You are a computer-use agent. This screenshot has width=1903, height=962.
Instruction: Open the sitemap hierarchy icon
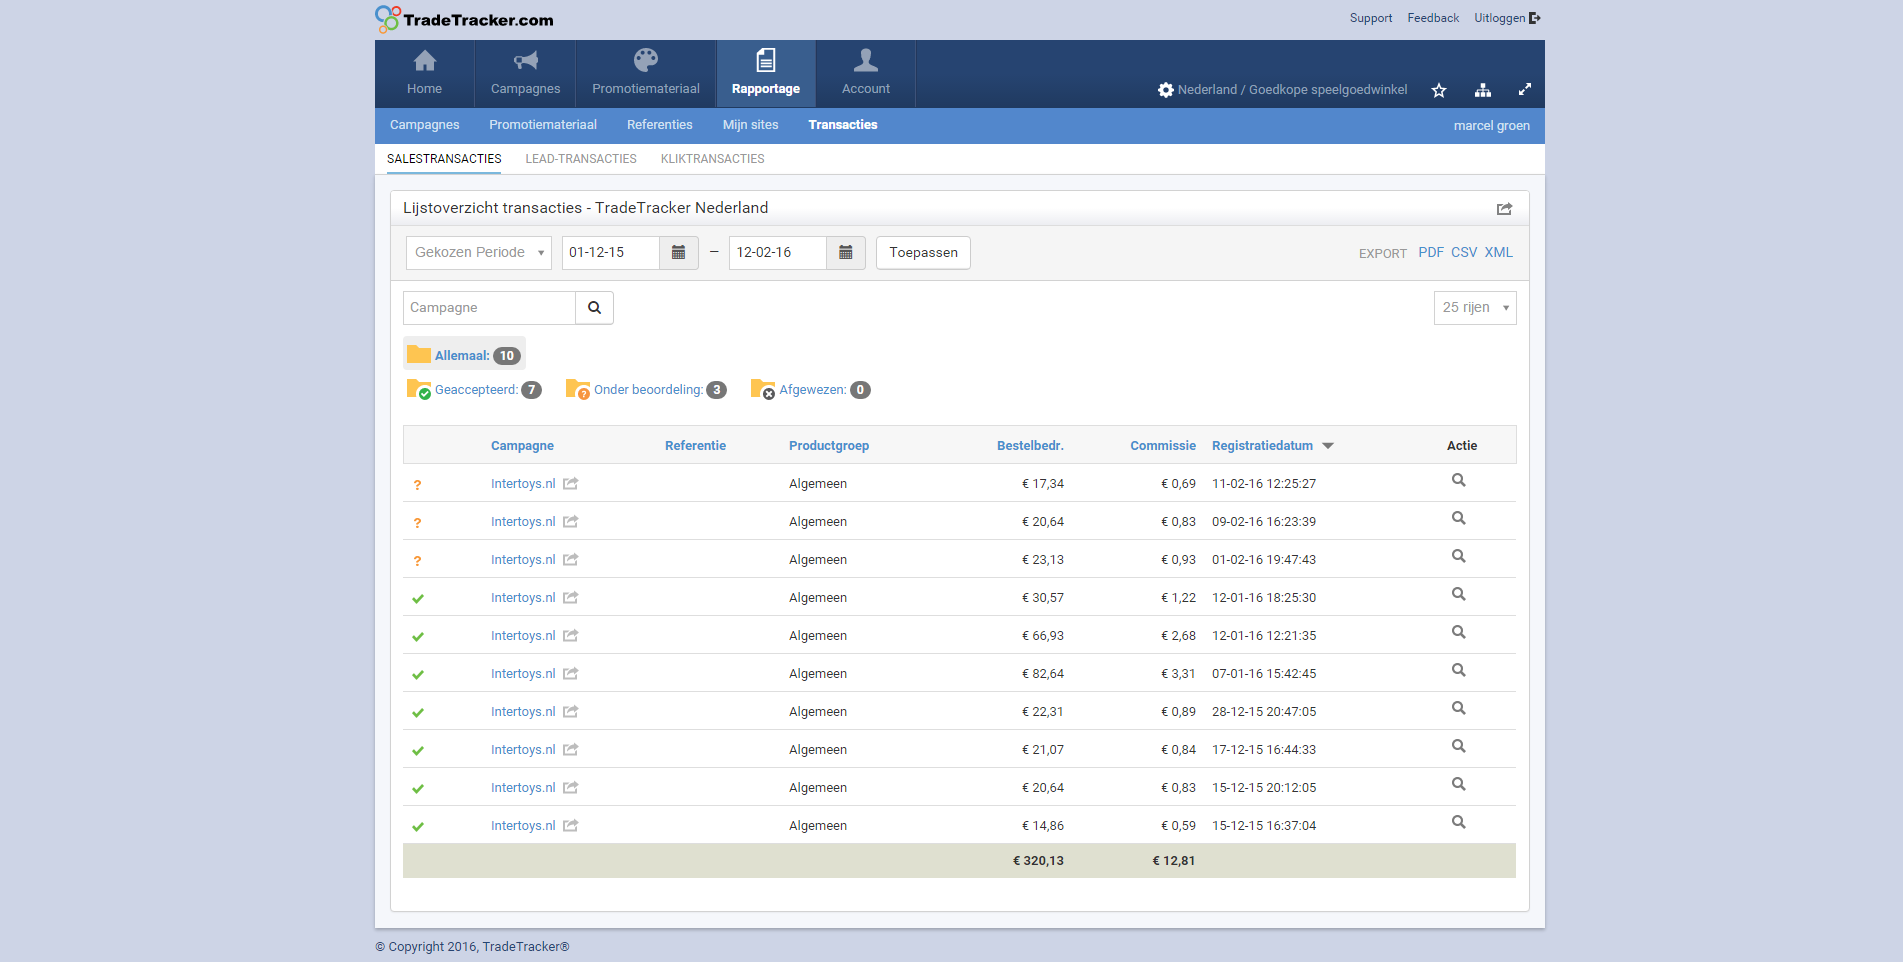(x=1483, y=90)
